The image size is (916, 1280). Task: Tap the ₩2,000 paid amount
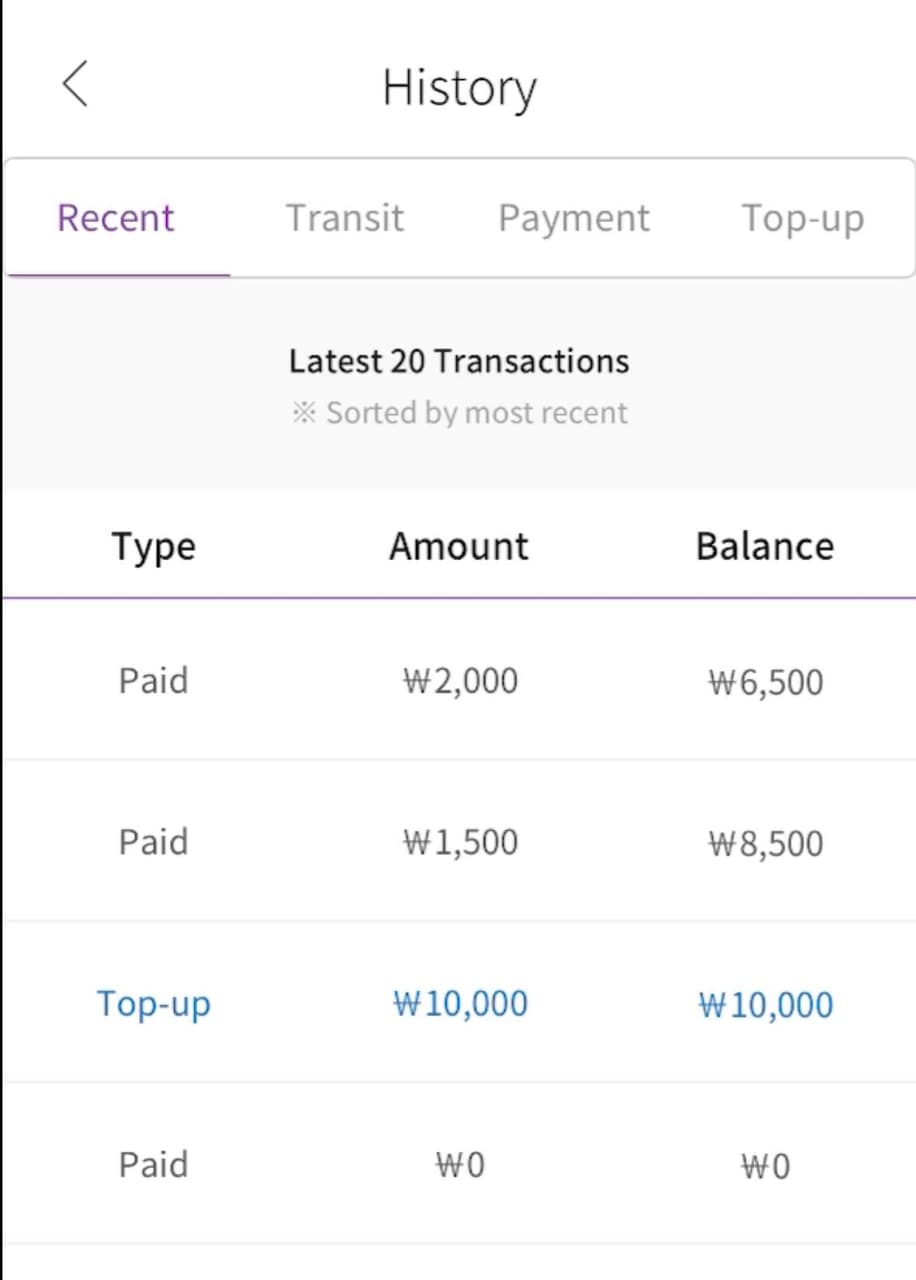(460, 681)
